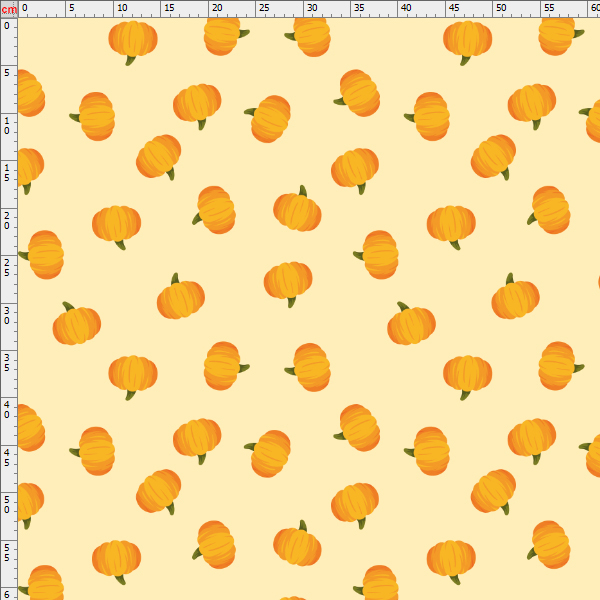Click the 40 mark on vertical ruler
Image resolution: width=600 pixels, height=600 pixels.
click(7, 410)
